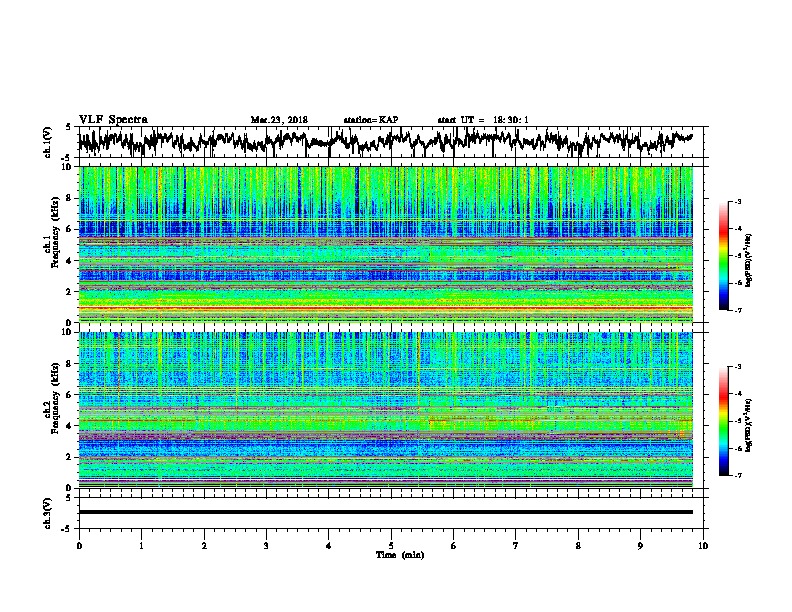Click the ch.1 spectrogram color scale bar

coord(723,256)
